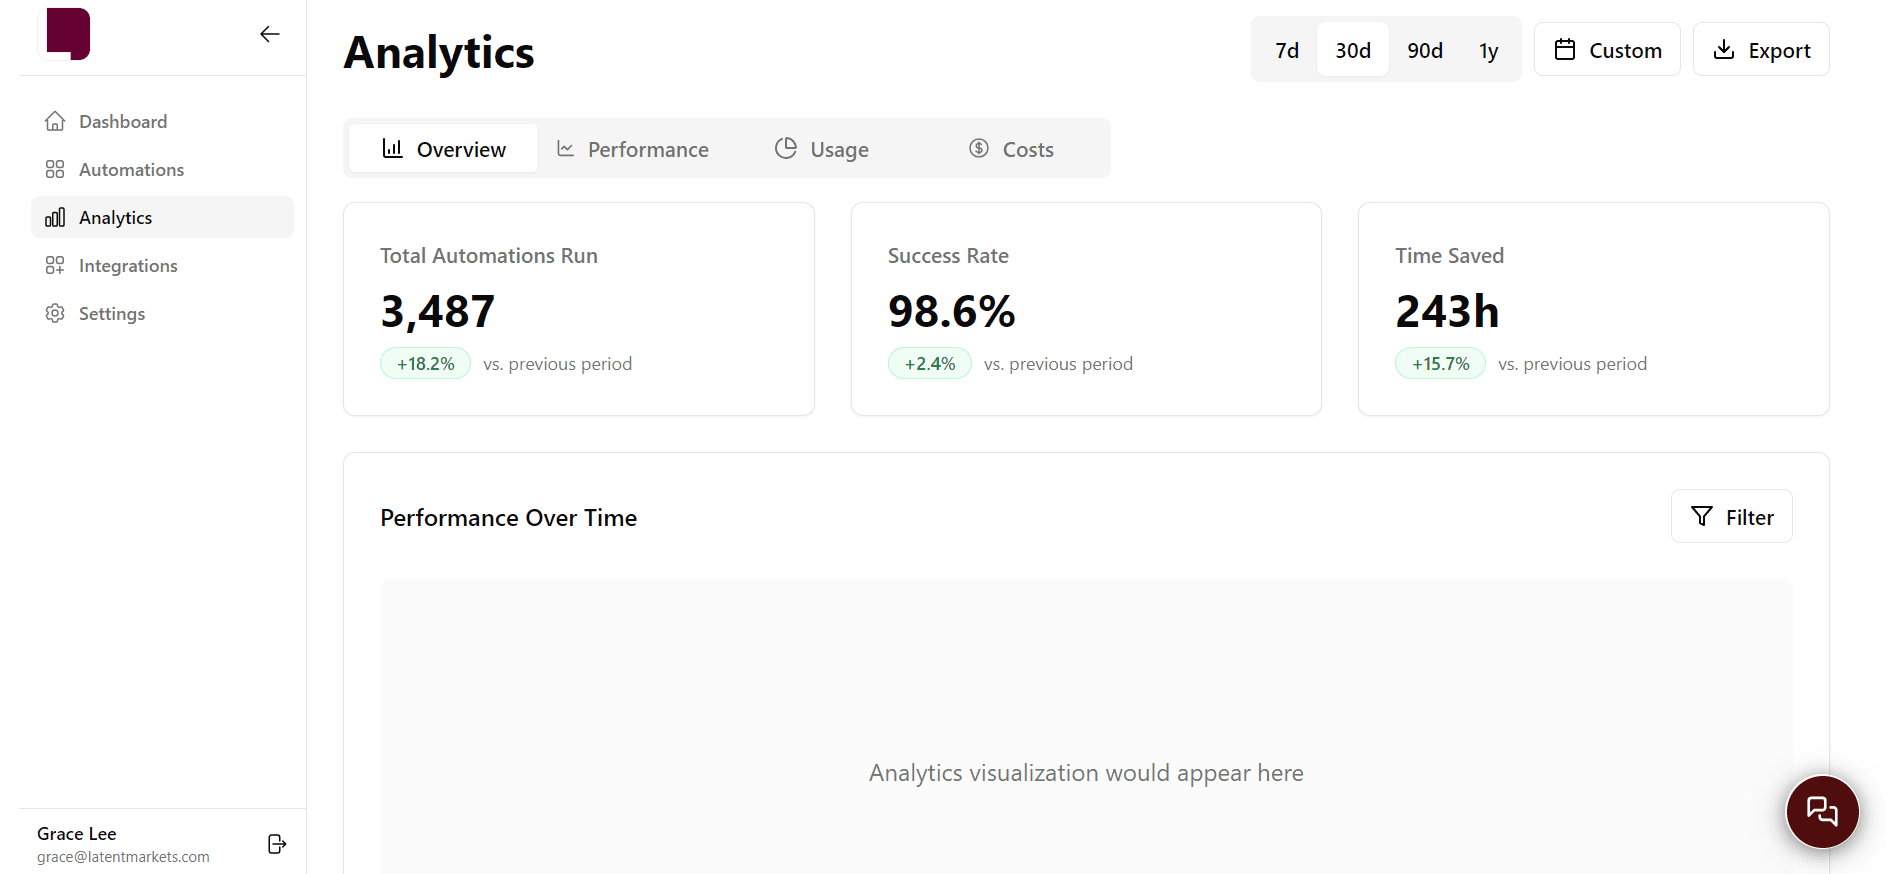Click the Integrations plus-grid icon
Screen dimensions: 1887x874
pos(55,265)
